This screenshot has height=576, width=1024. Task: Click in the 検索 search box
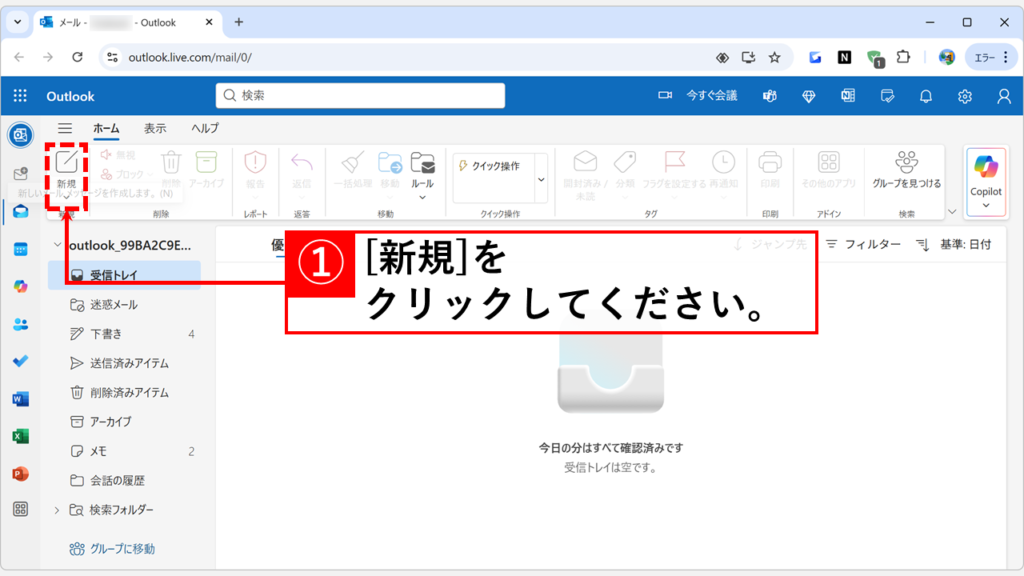tap(360, 95)
